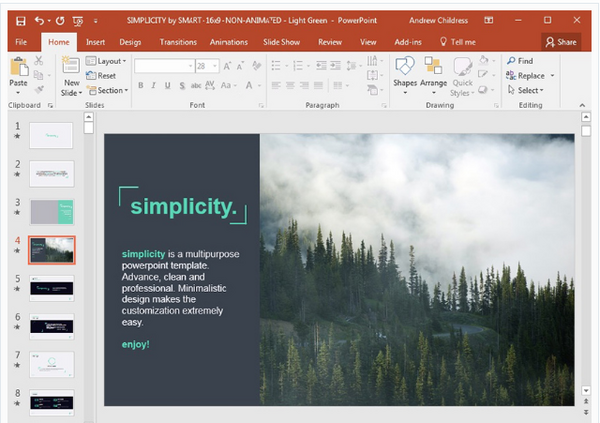Click the Copy icon
Viewport: 600px width, 423px height.
pyautogui.click(x=38, y=75)
